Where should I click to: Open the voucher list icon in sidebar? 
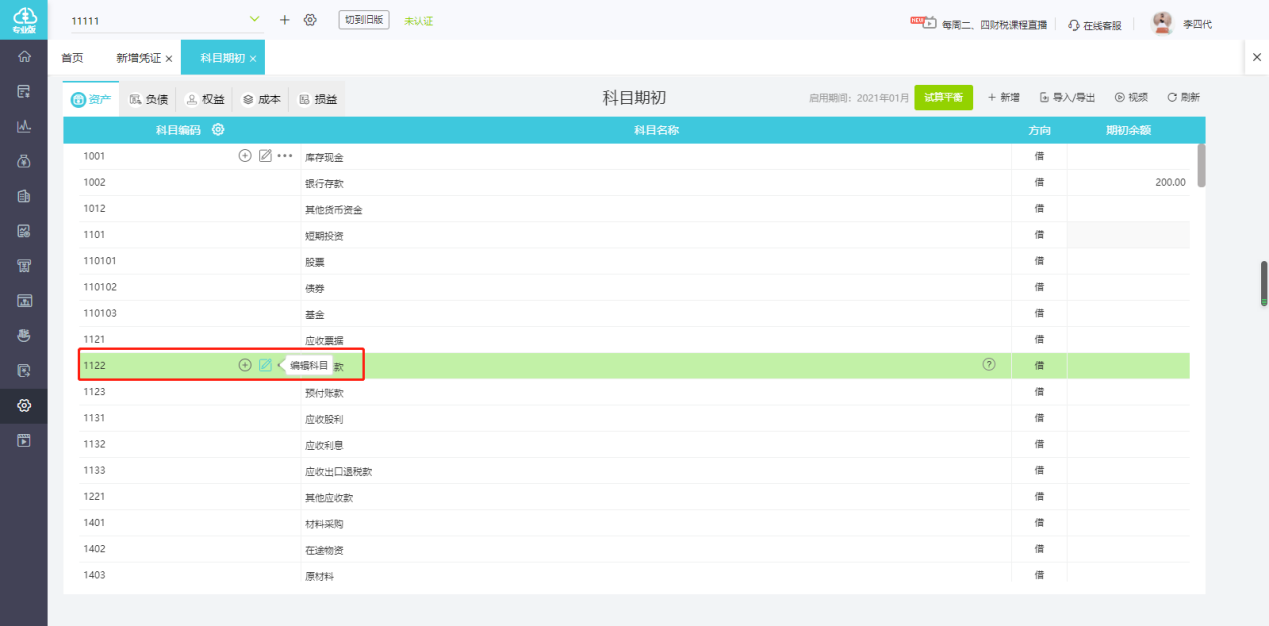[x=24, y=92]
